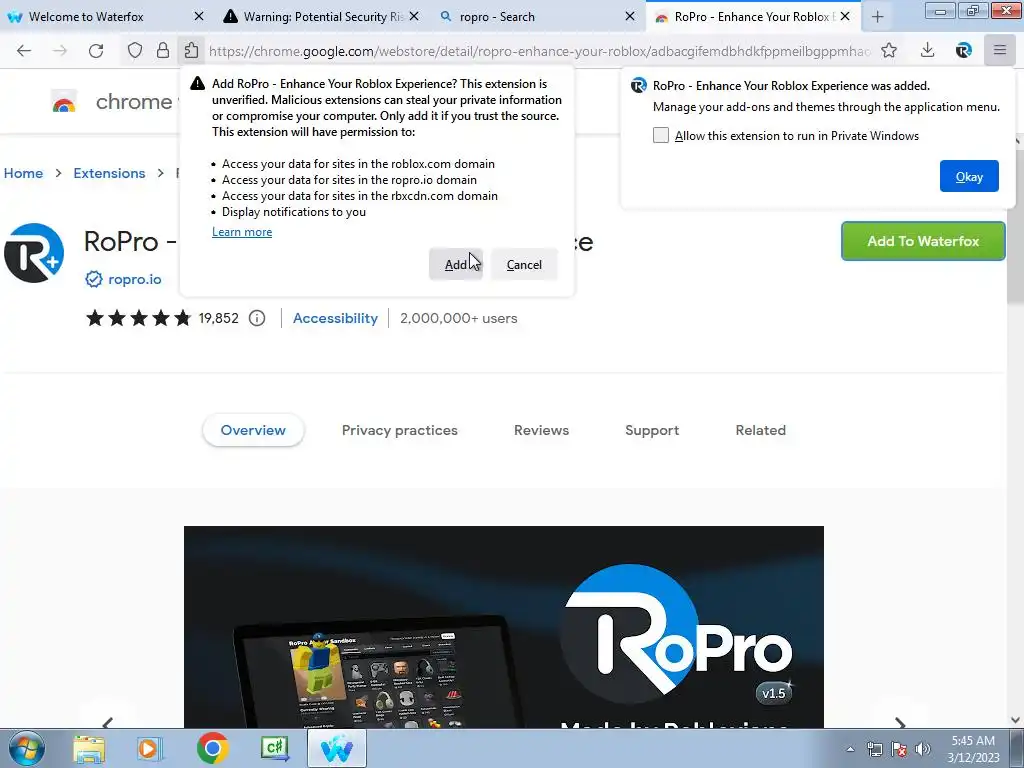Open a new tab with the plus button
This screenshot has height=768, width=1024.
[878, 17]
